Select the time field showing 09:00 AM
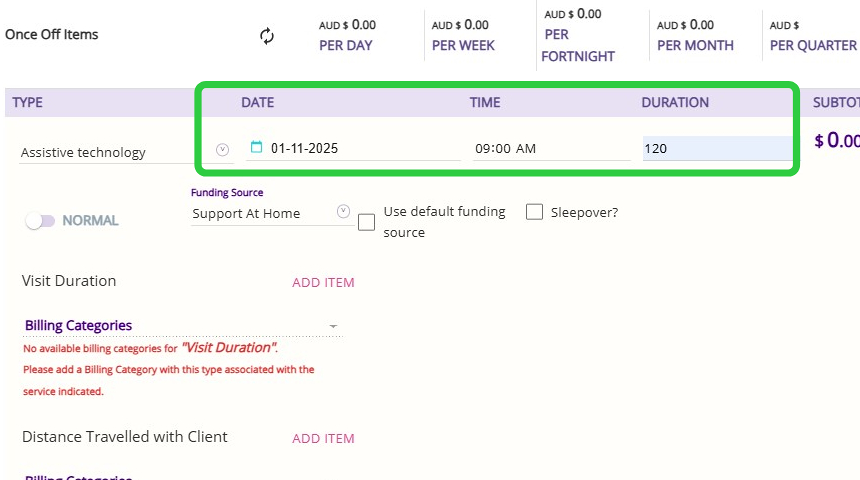 tap(550, 148)
